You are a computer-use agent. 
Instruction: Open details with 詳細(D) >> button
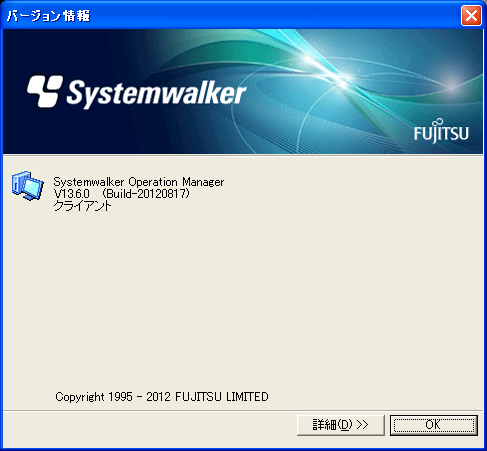click(x=341, y=425)
